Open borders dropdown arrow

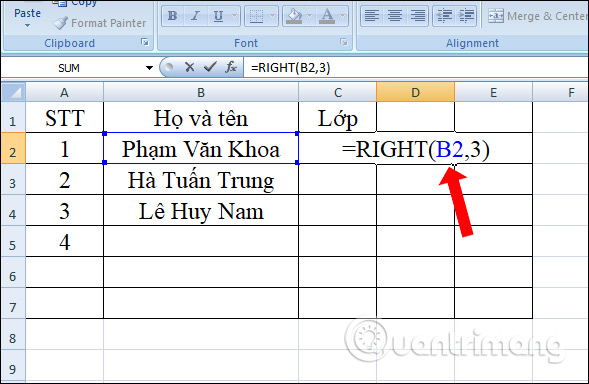click(x=273, y=16)
